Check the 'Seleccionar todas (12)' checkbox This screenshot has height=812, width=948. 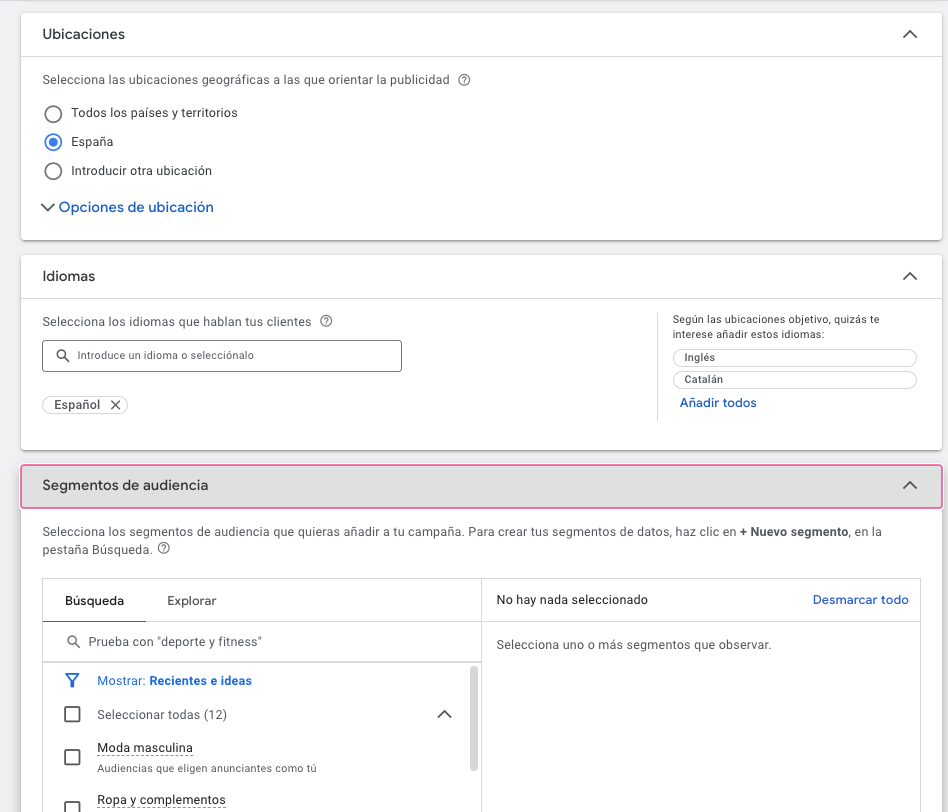[x=71, y=714]
